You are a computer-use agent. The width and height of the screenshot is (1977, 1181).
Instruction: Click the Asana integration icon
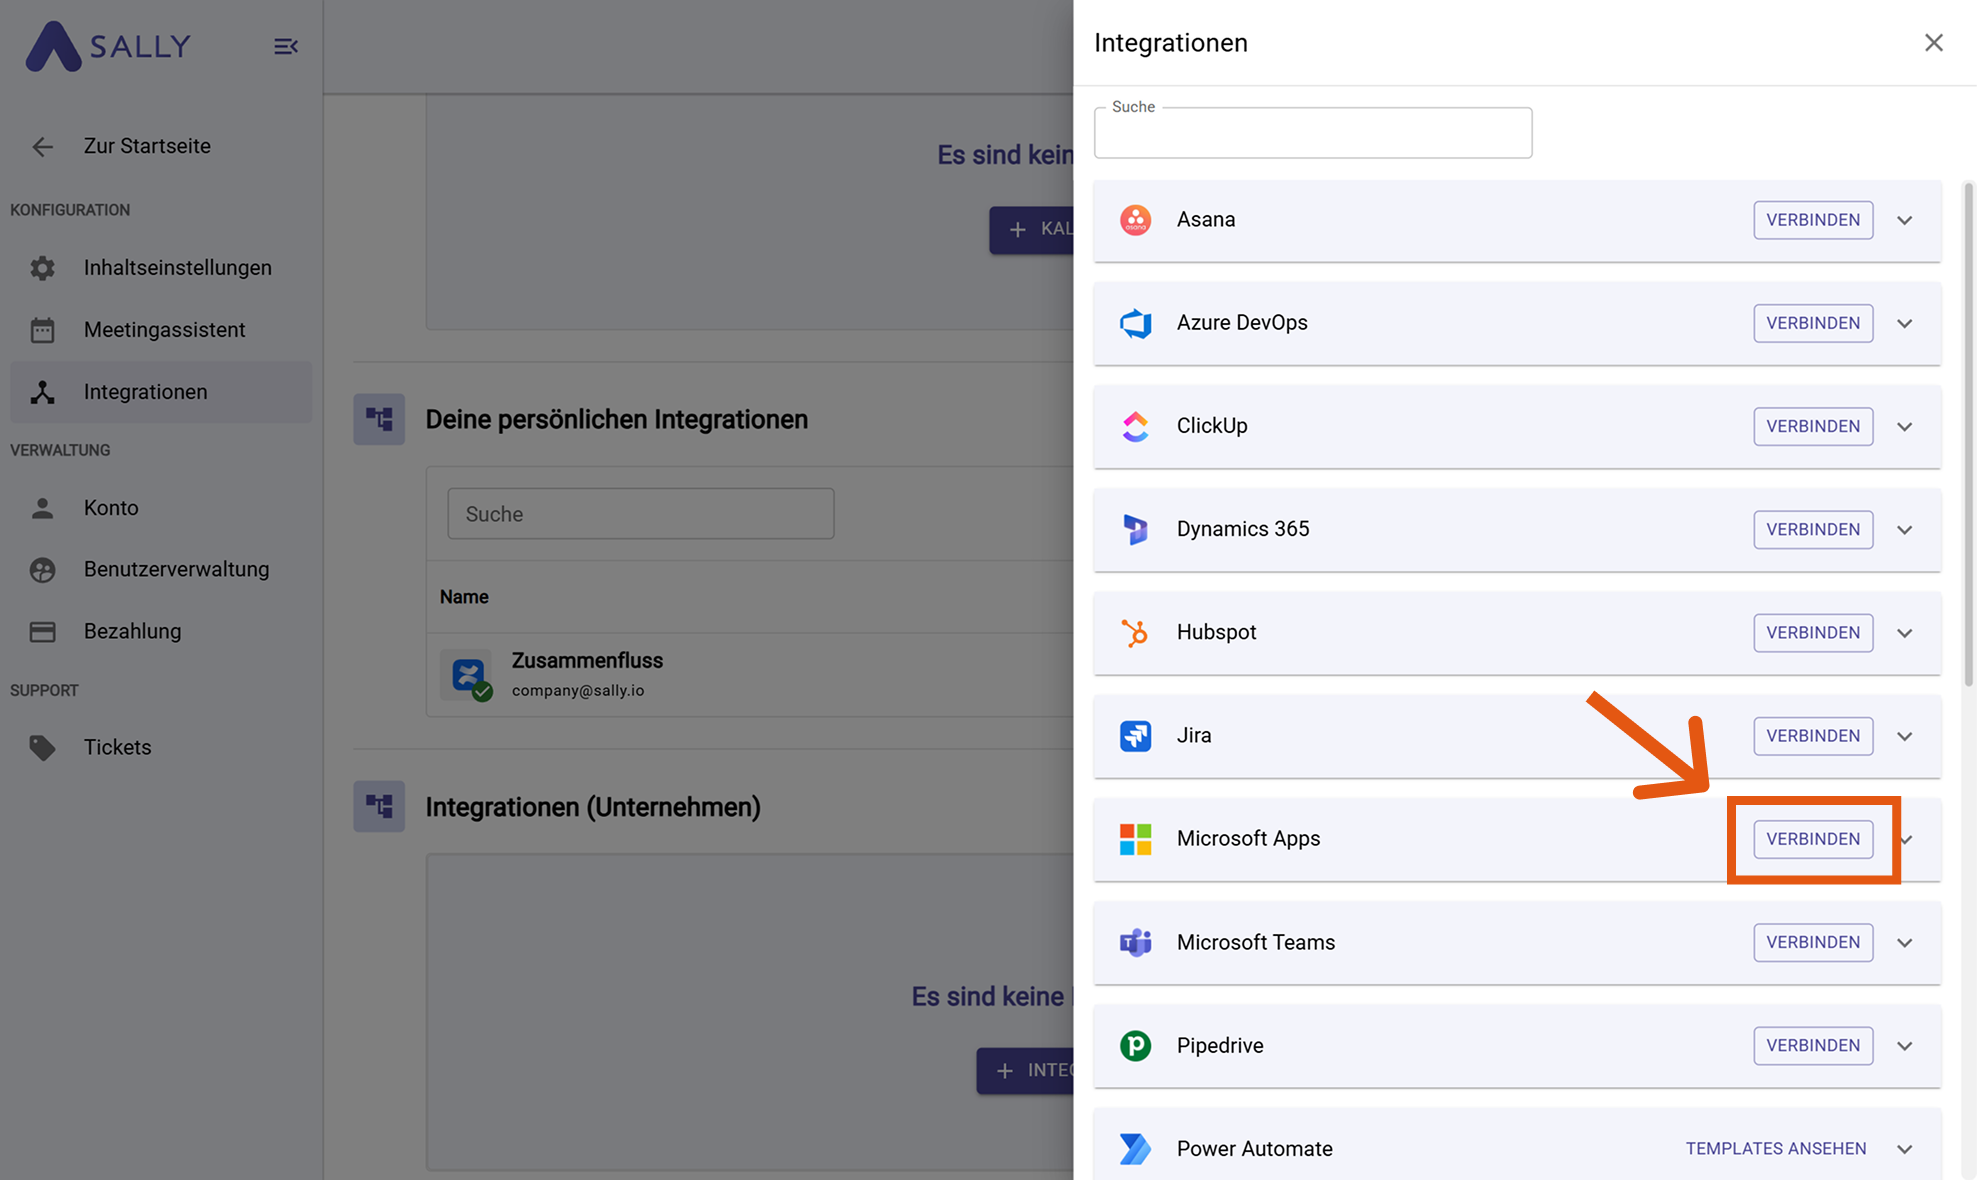pos(1135,220)
